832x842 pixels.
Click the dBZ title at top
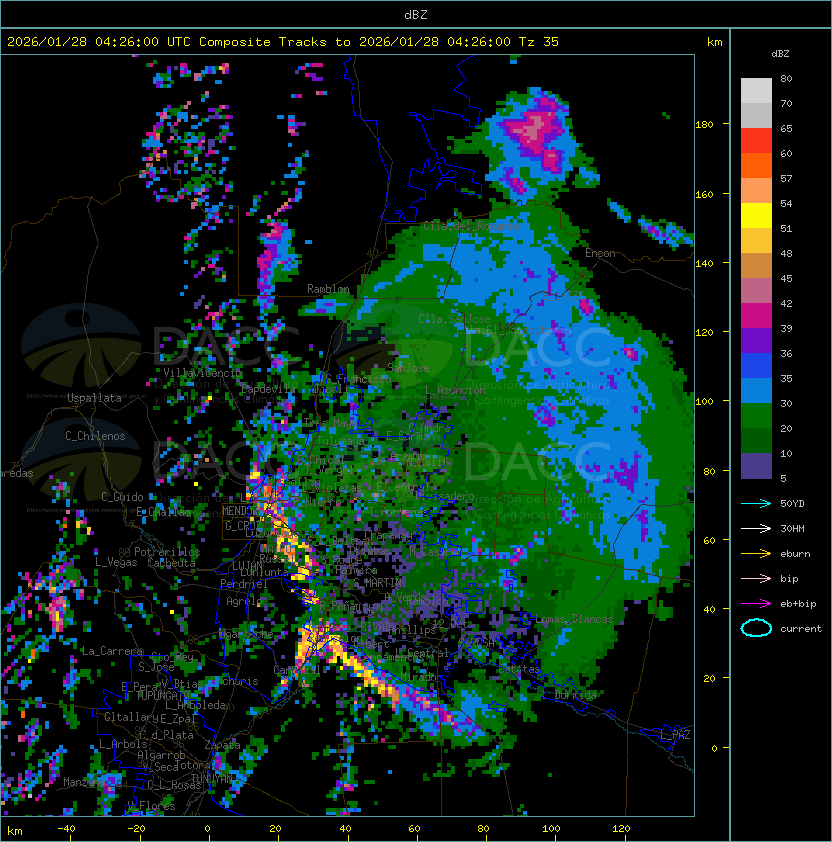415,14
